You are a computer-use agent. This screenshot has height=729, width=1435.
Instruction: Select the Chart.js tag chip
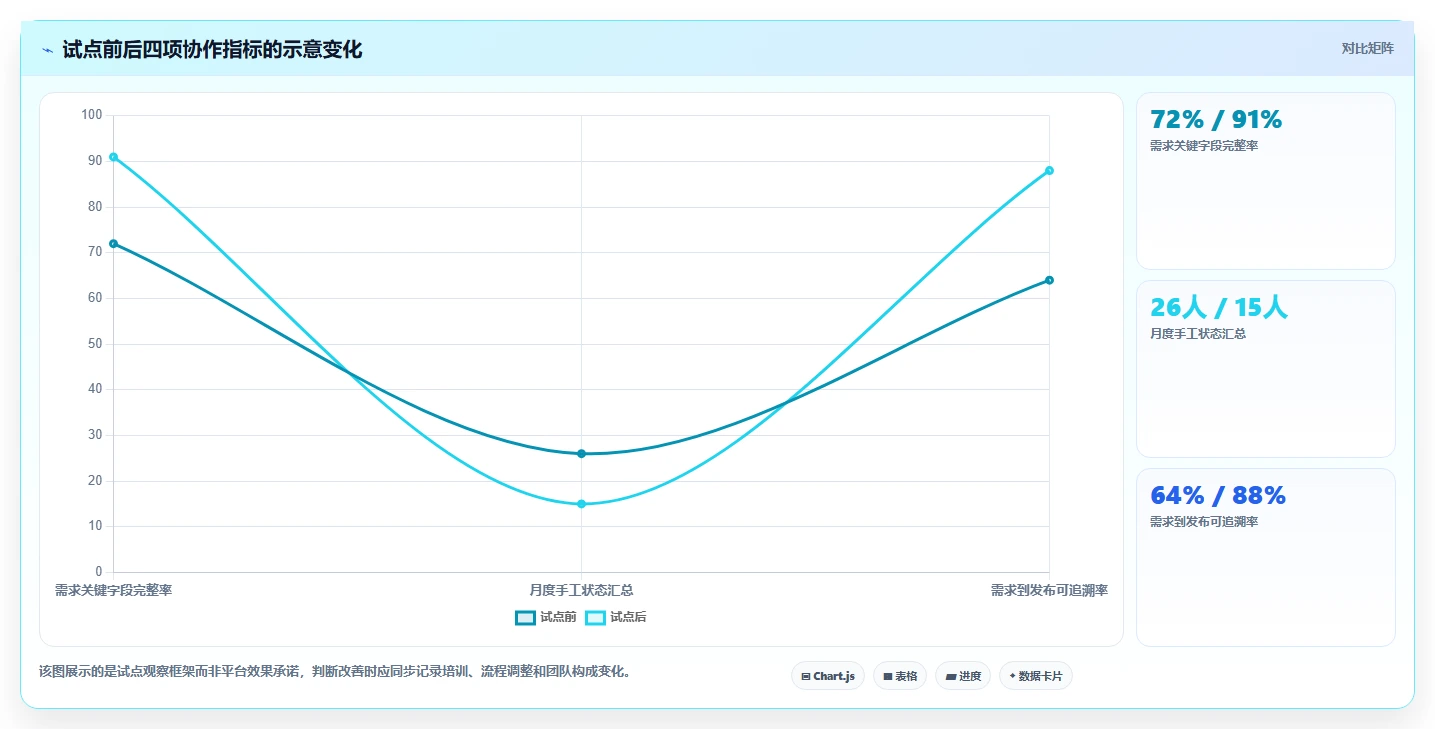[x=828, y=676]
